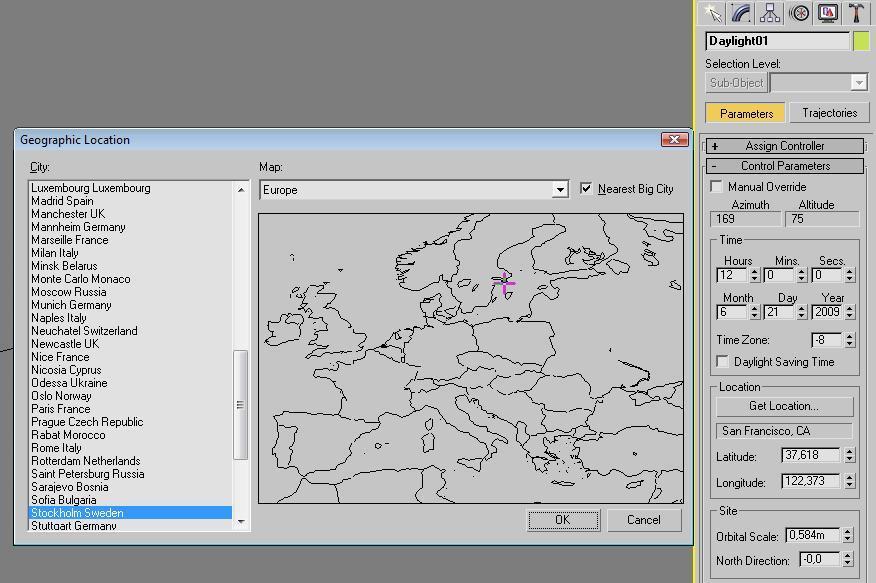Click the magenta location marker on map

504,283
